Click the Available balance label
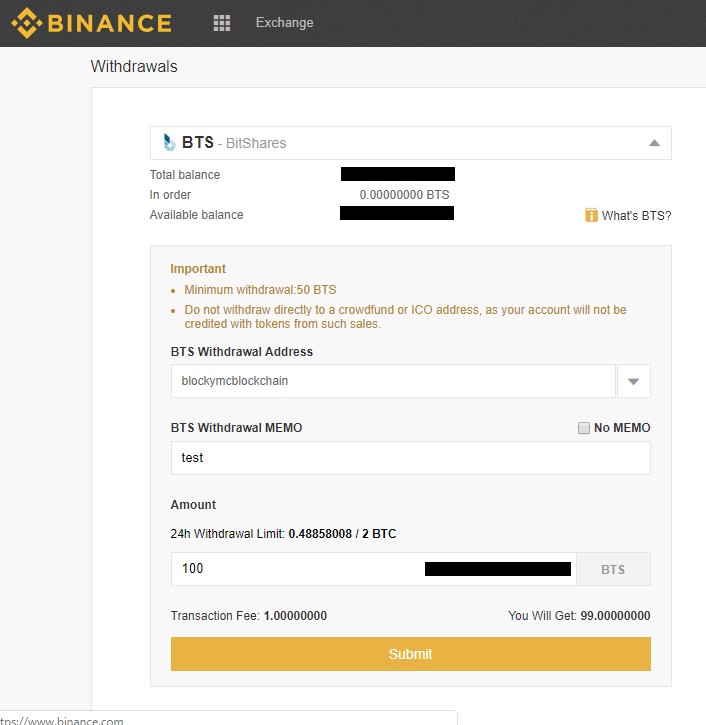This screenshot has height=725, width=706. click(196, 215)
